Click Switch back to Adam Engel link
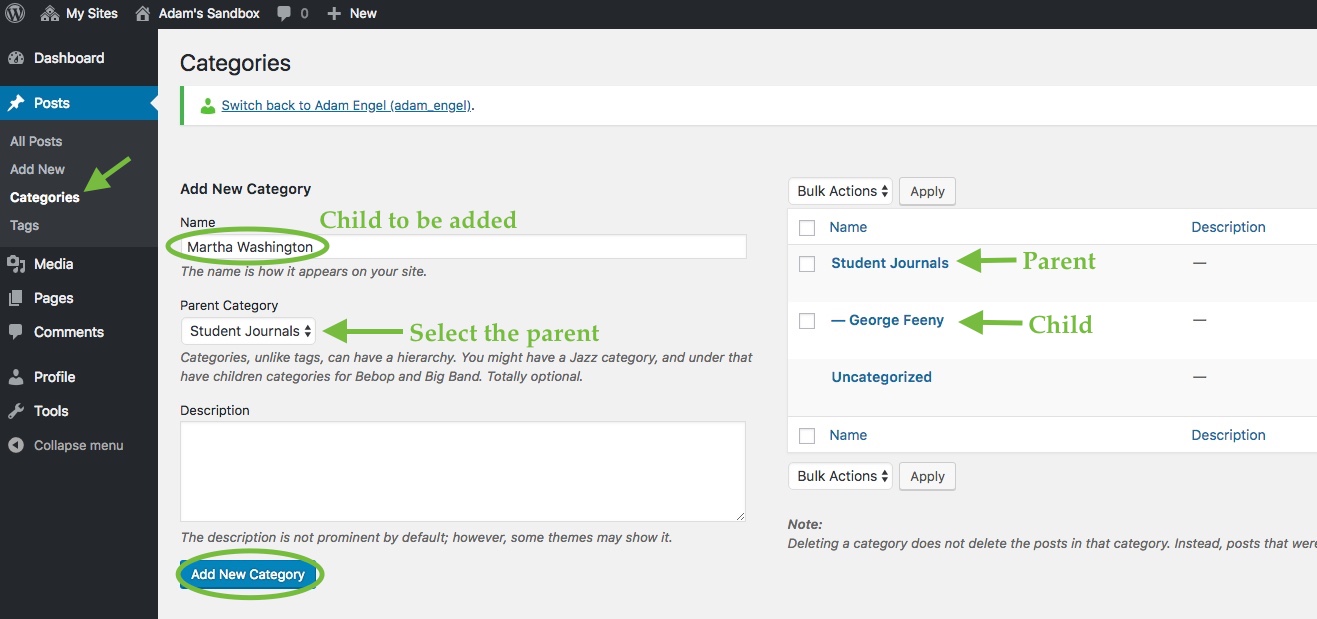The height and width of the screenshot is (619, 1317). pos(346,105)
